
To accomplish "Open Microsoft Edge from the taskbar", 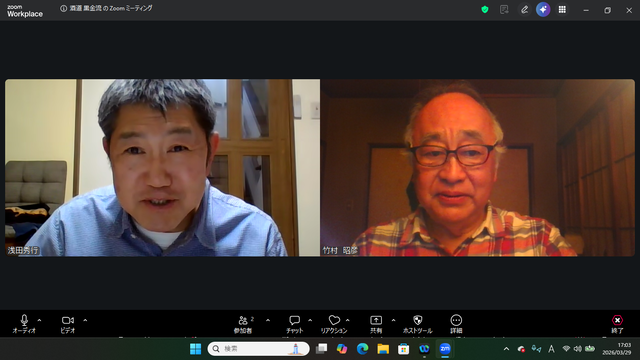I will tap(362, 349).
